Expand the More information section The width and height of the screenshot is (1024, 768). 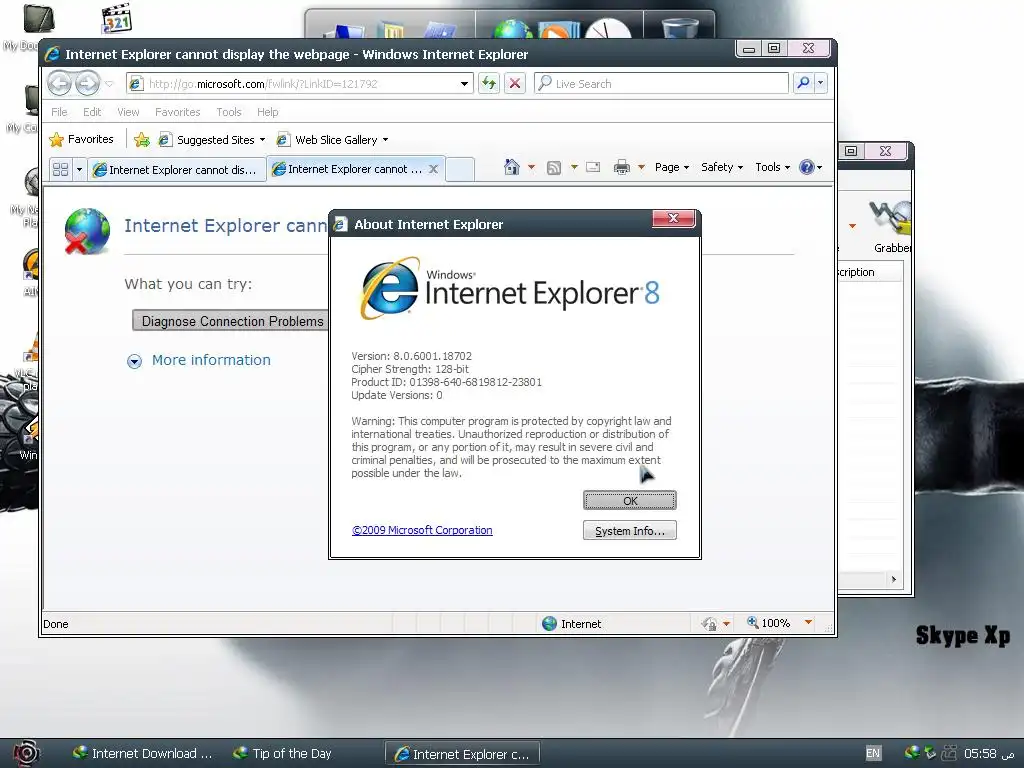pyautogui.click(x=199, y=360)
